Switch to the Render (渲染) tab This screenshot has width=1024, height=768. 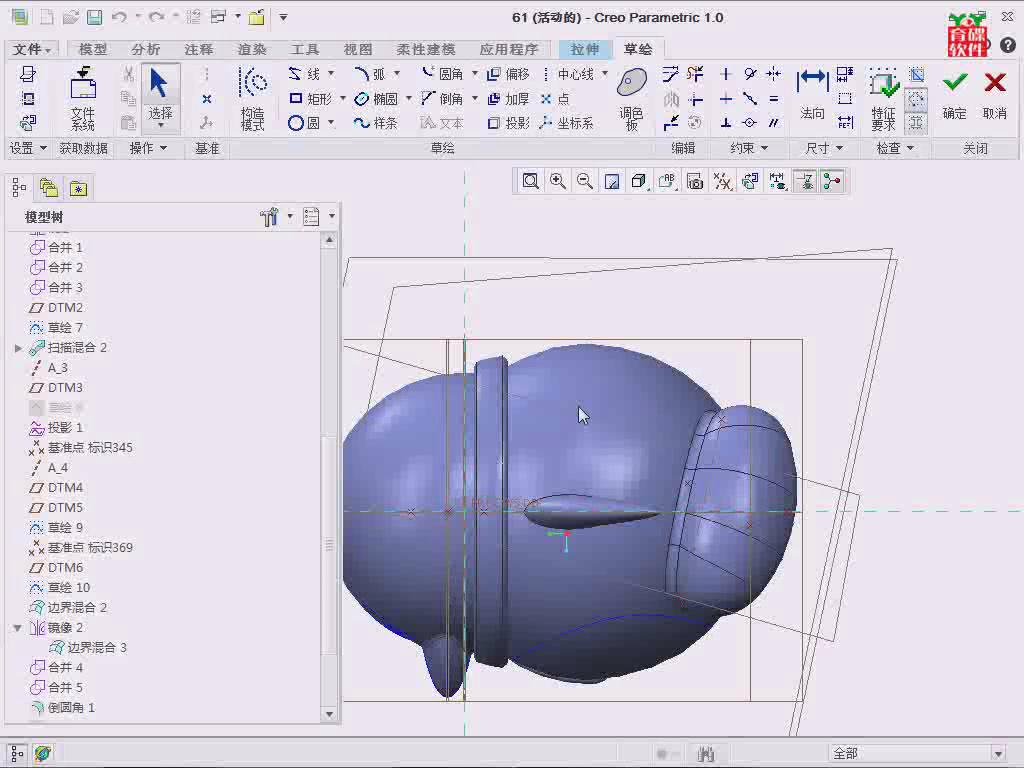(252, 49)
